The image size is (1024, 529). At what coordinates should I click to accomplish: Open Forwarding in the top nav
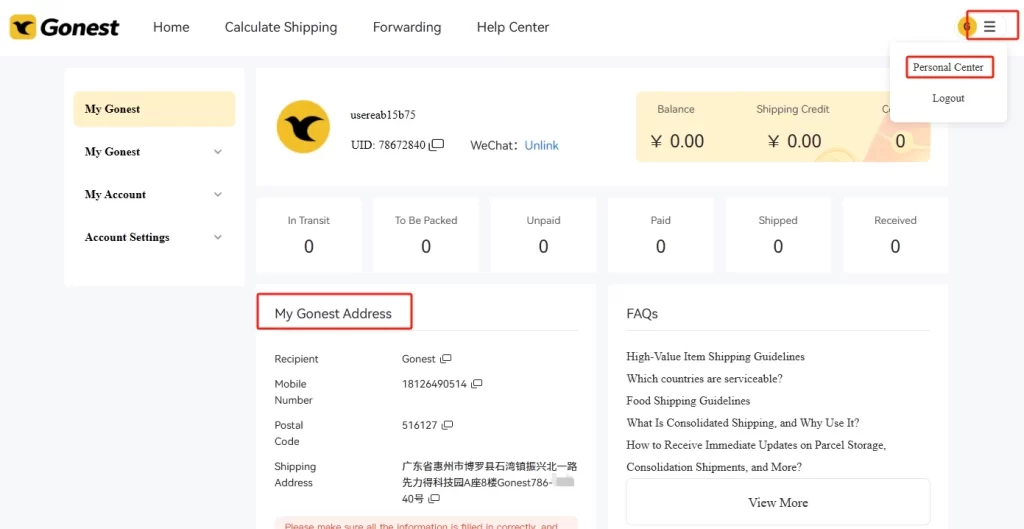point(407,27)
